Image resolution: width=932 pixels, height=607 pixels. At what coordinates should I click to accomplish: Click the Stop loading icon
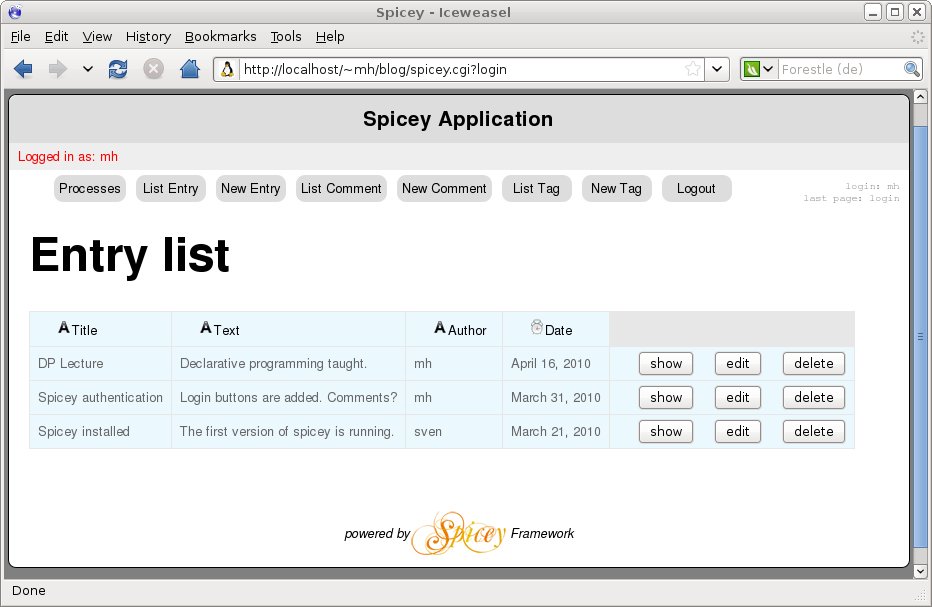[x=153, y=69]
